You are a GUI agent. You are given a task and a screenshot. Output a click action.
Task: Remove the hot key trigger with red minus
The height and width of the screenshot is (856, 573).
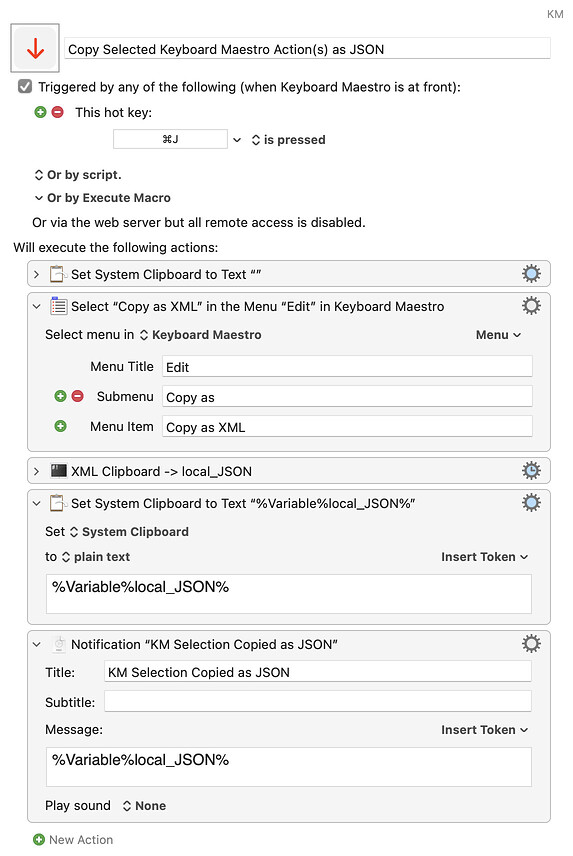57,112
